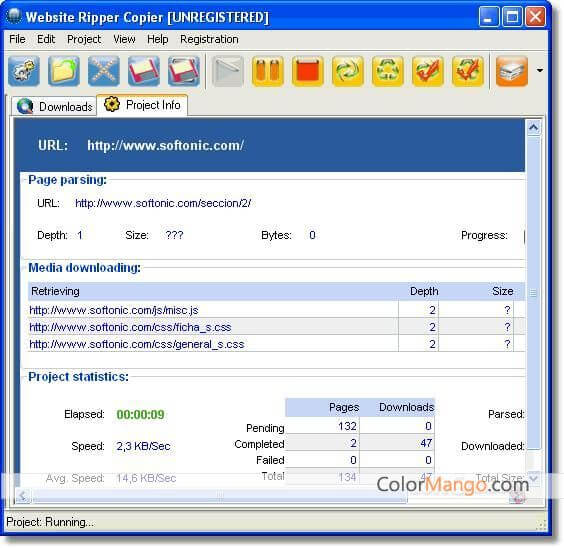Maximize the Website Ripper Copier window

(x=512, y=17)
